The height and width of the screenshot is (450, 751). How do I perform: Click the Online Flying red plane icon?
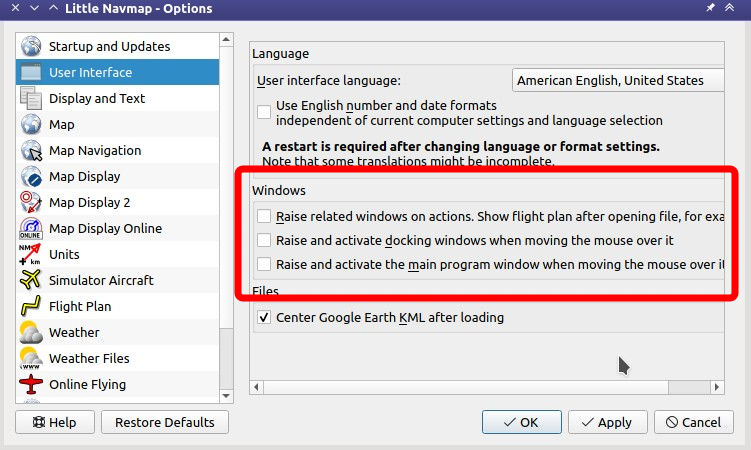pyautogui.click(x=31, y=384)
